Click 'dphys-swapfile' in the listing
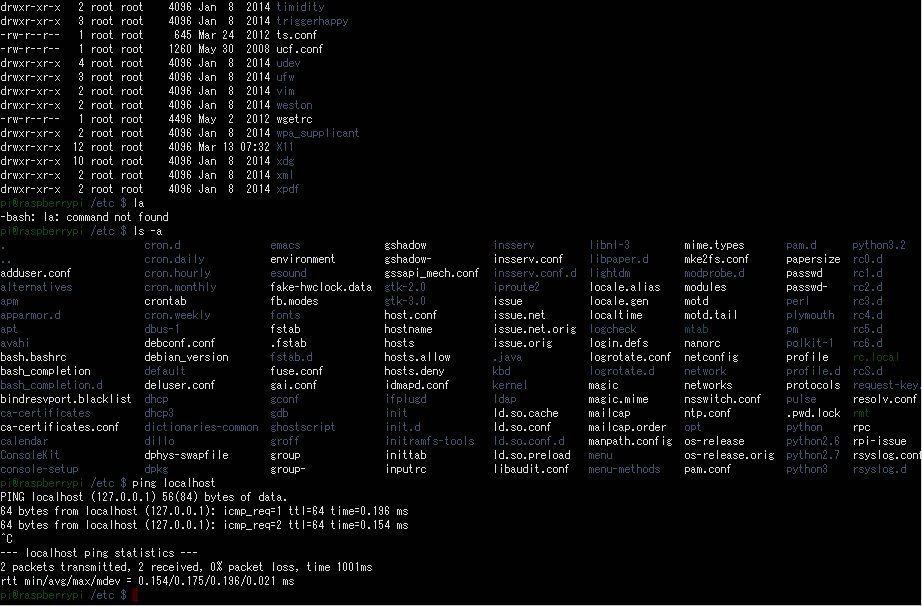 tap(186, 455)
